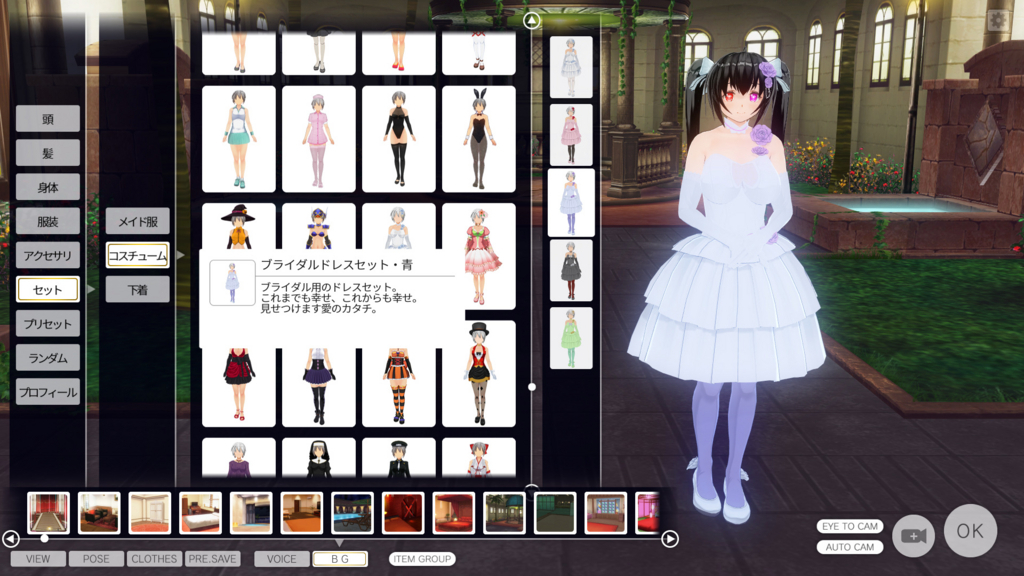Select the witch hat costume thumbnail

(238, 226)
